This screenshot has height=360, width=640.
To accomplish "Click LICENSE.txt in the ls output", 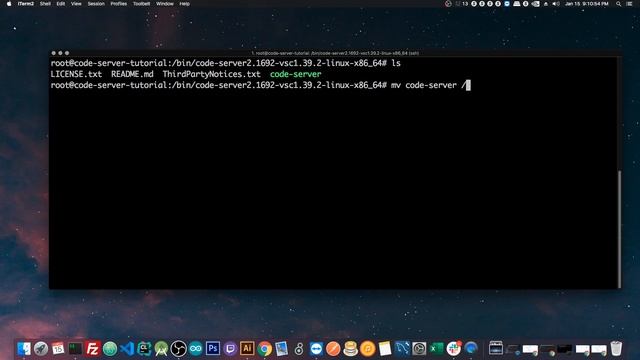I will (76, 74).
